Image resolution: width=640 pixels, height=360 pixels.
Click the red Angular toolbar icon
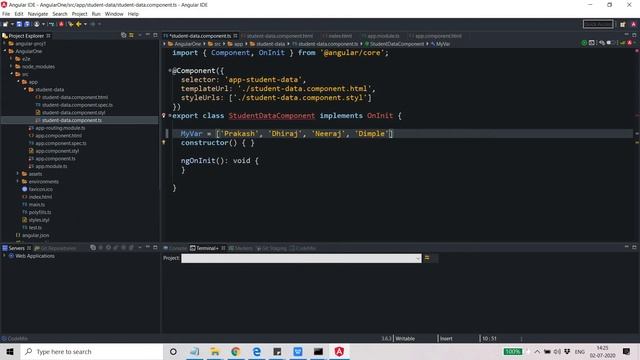coord(61,24)
